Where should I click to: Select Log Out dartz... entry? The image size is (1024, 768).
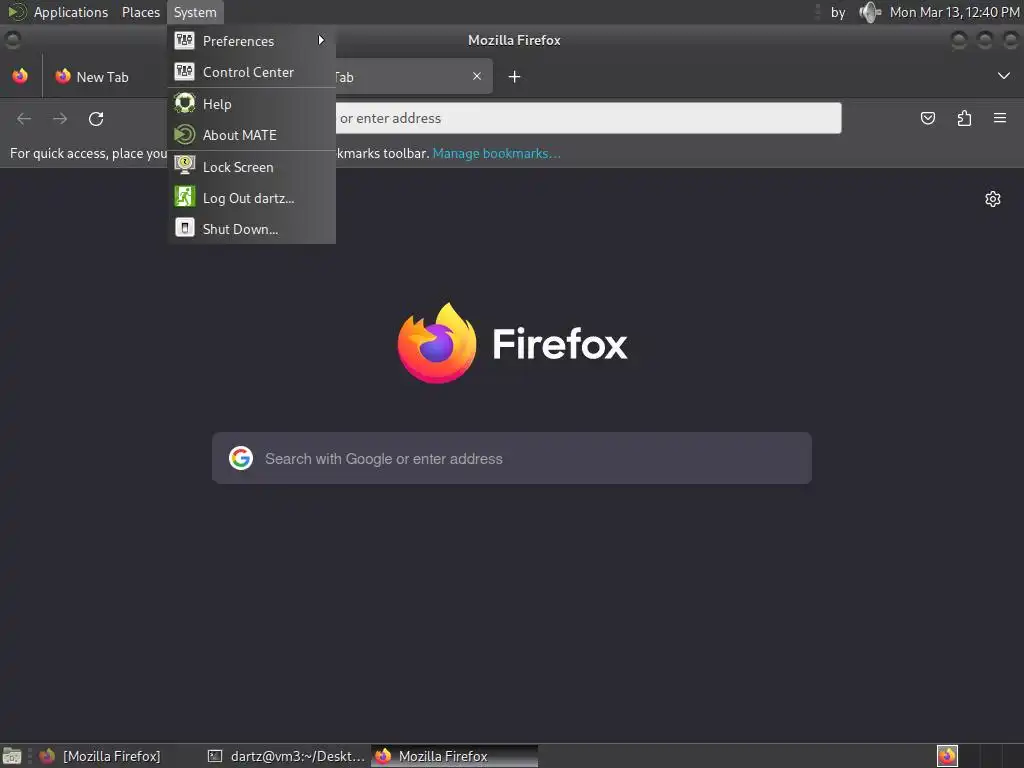(251, 197)
